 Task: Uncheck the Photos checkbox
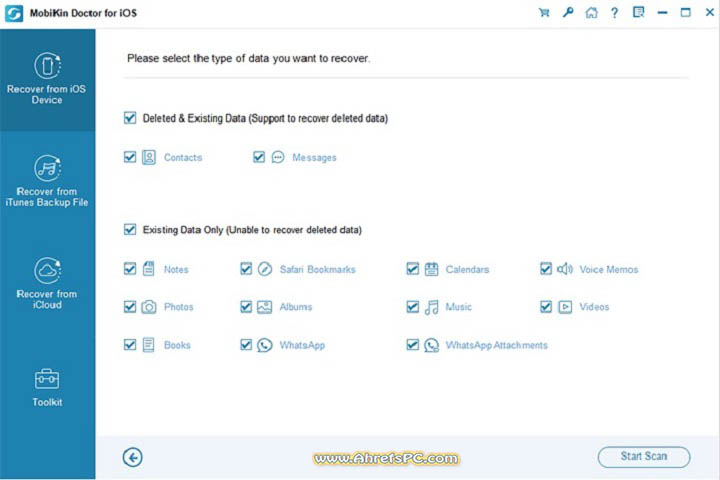tap(130, 306)
